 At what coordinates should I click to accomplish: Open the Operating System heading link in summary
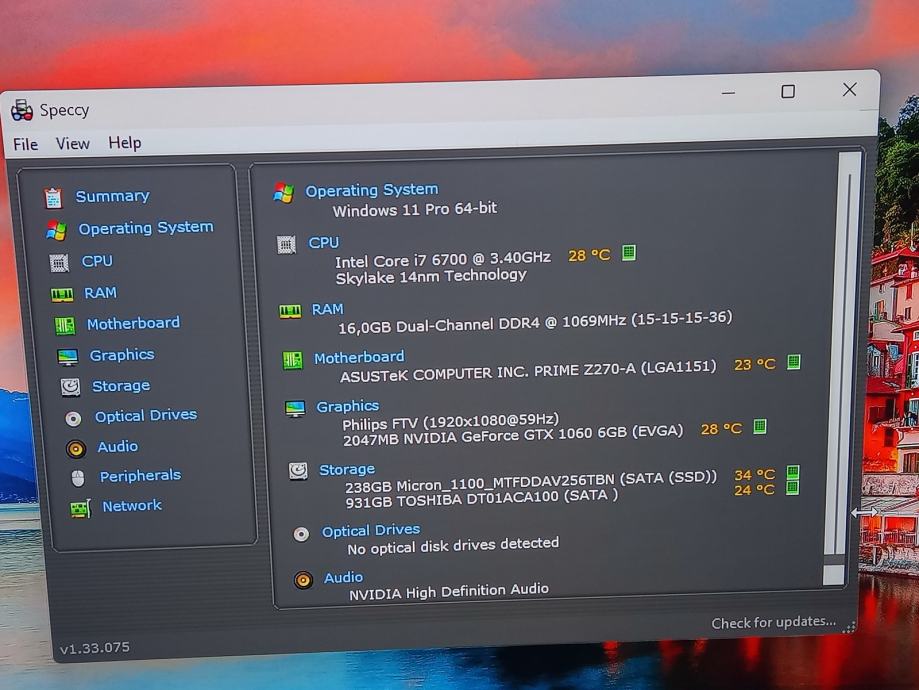pos(371,190)
